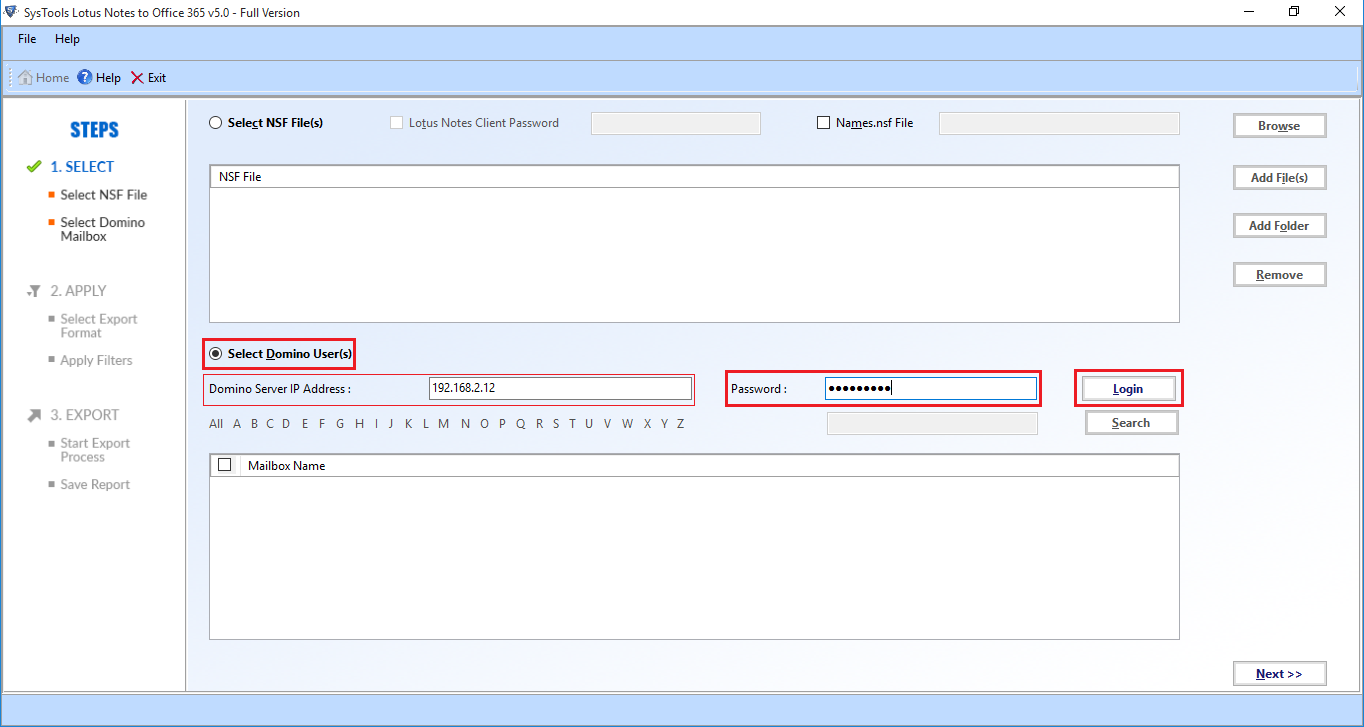Click the Browse button
This screenshot has height=727, width=1364.
pos(1279,126)
